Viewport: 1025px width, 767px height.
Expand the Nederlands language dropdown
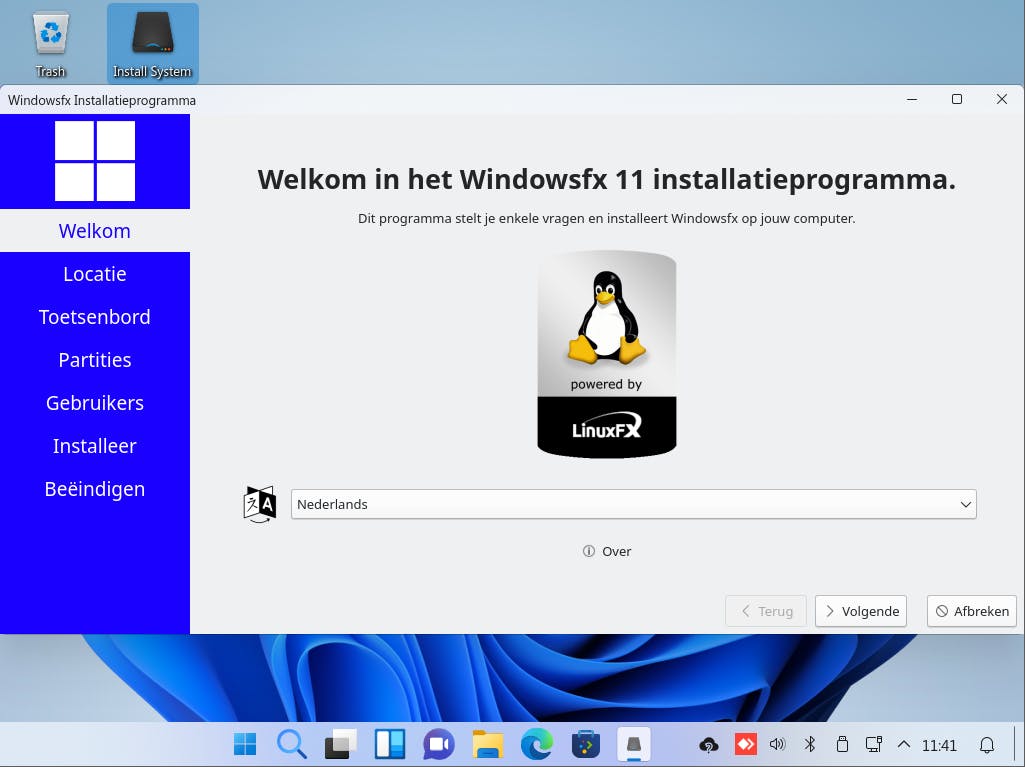[x=633, y=504]
